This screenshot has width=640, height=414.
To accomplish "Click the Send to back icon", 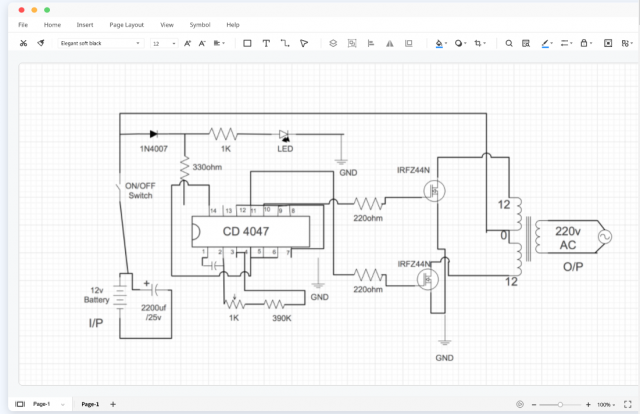I will click(x=409, y=43).
